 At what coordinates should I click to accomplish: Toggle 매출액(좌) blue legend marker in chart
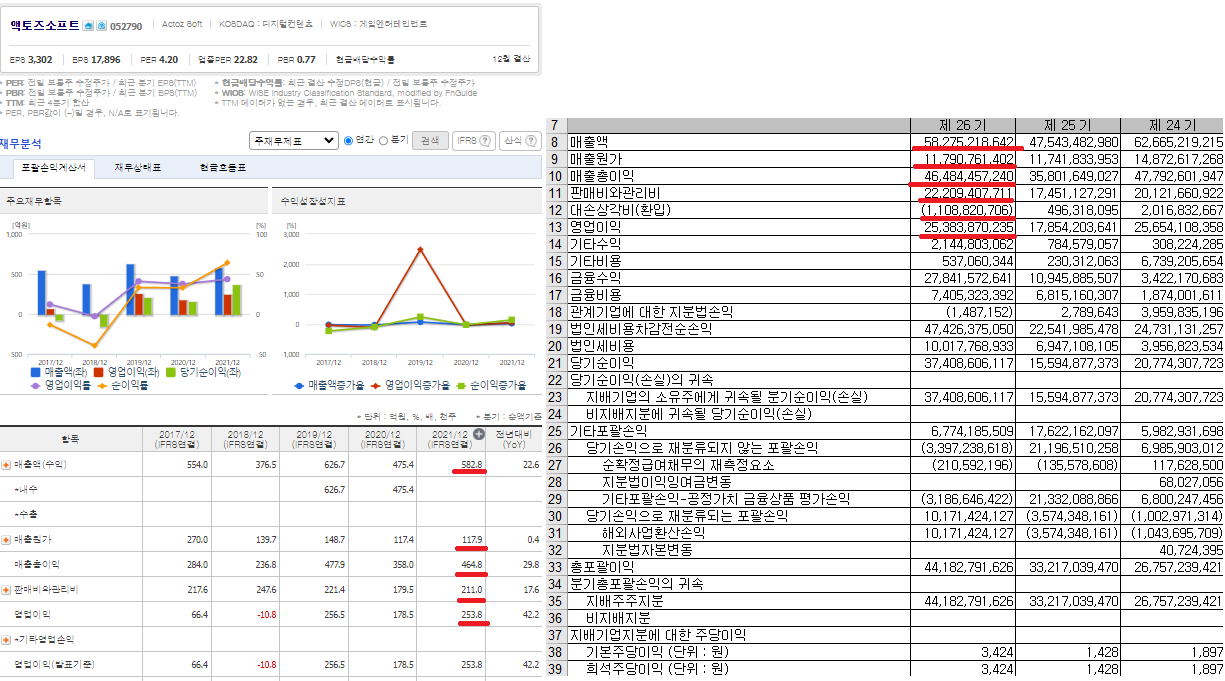[x=36, y=372]
